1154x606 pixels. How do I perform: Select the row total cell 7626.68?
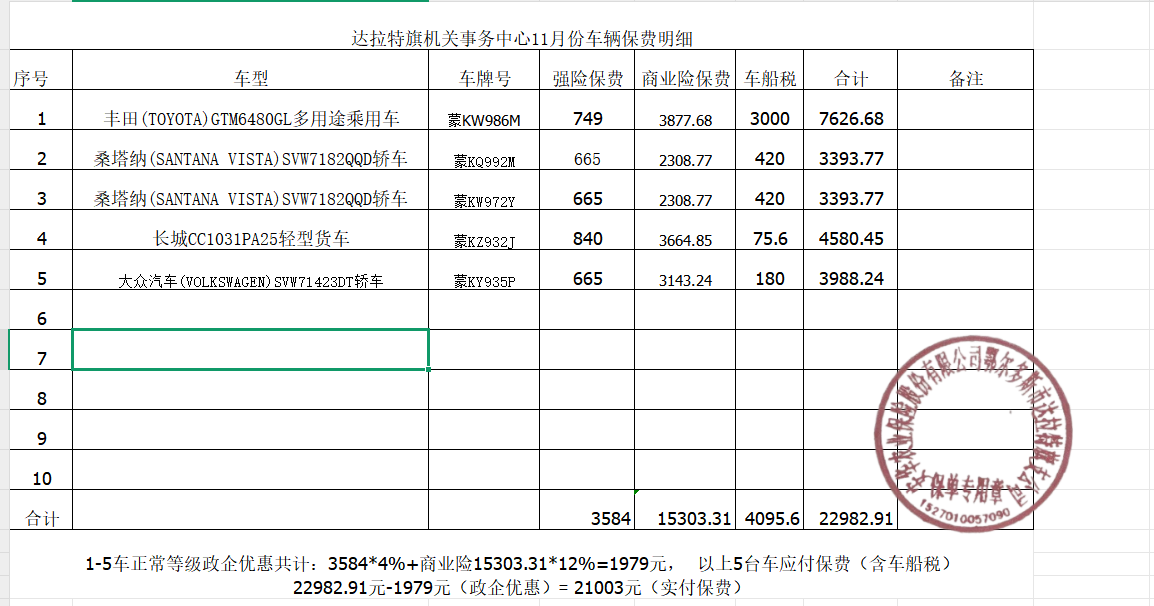pos(851,119)
